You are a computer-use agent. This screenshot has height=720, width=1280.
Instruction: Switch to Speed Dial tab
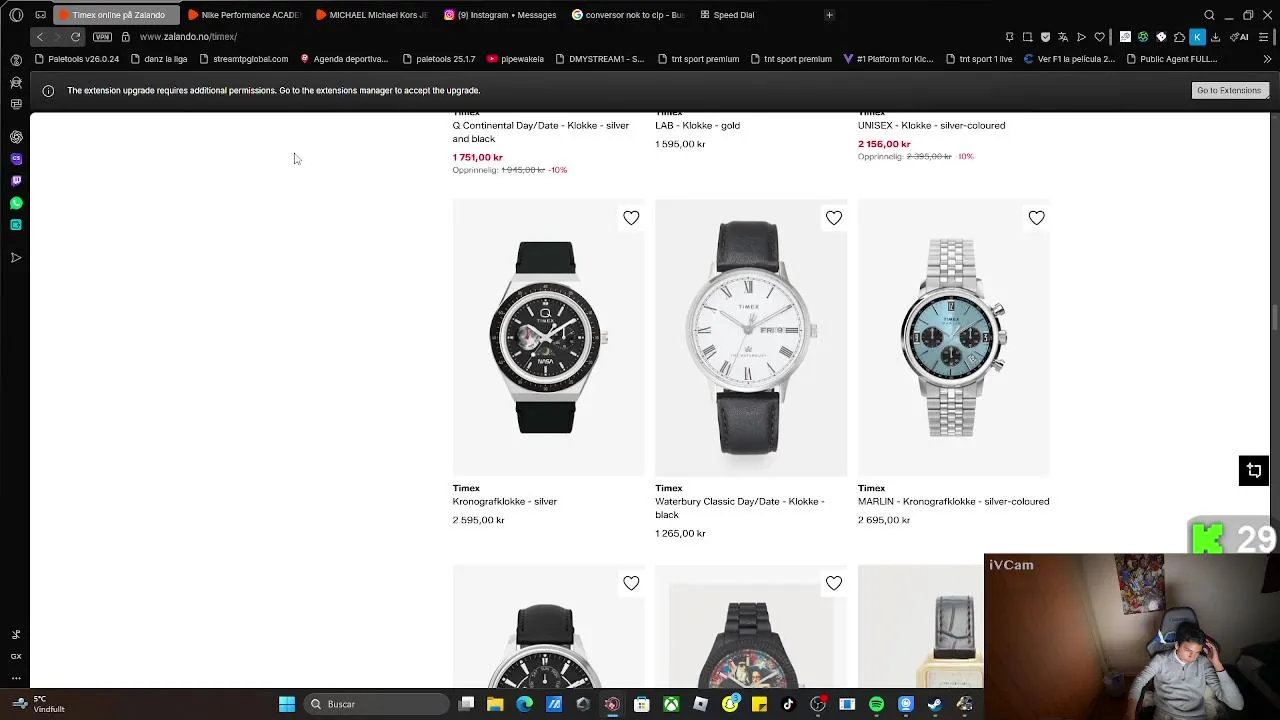tap(728, 15)
